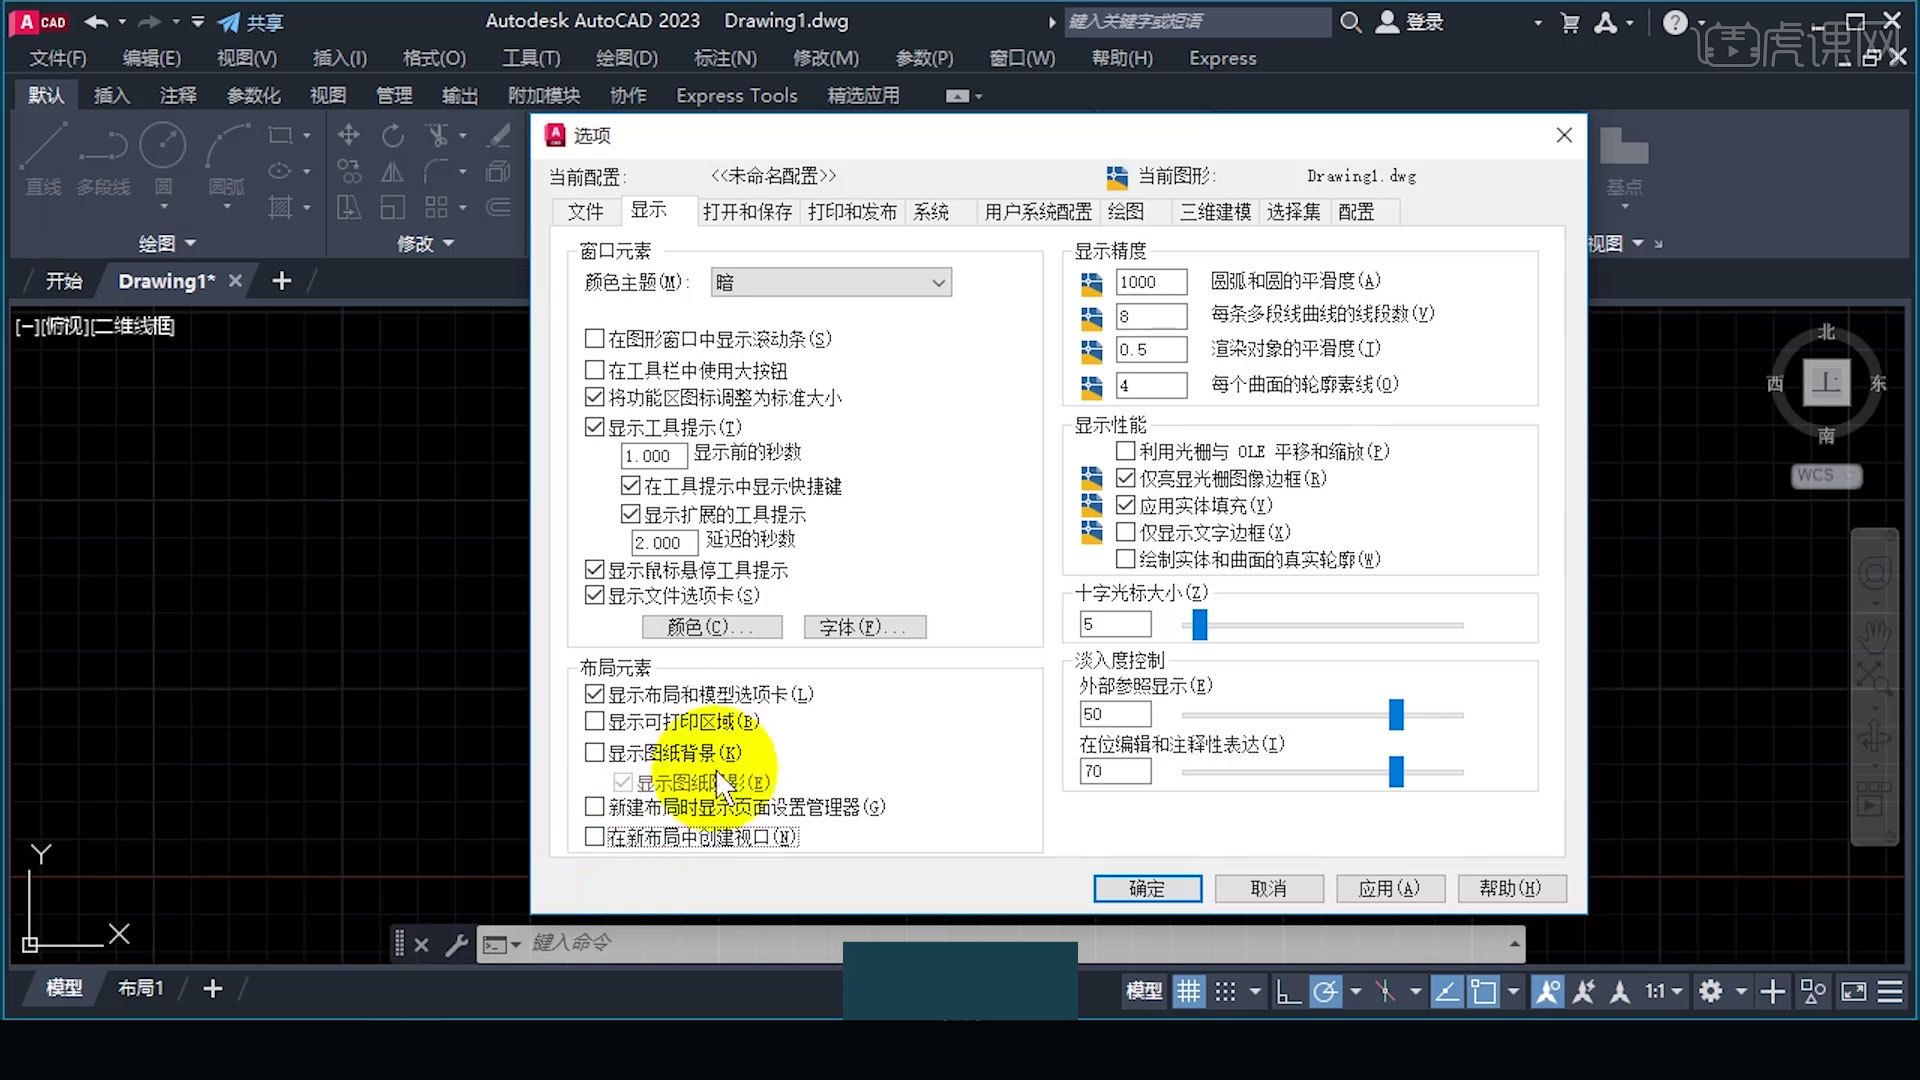Image resolution: width=1920 pixels, height=1080 pixels.
Task: Toggle grid display icon in status bar
Action: pos(1188,991)
